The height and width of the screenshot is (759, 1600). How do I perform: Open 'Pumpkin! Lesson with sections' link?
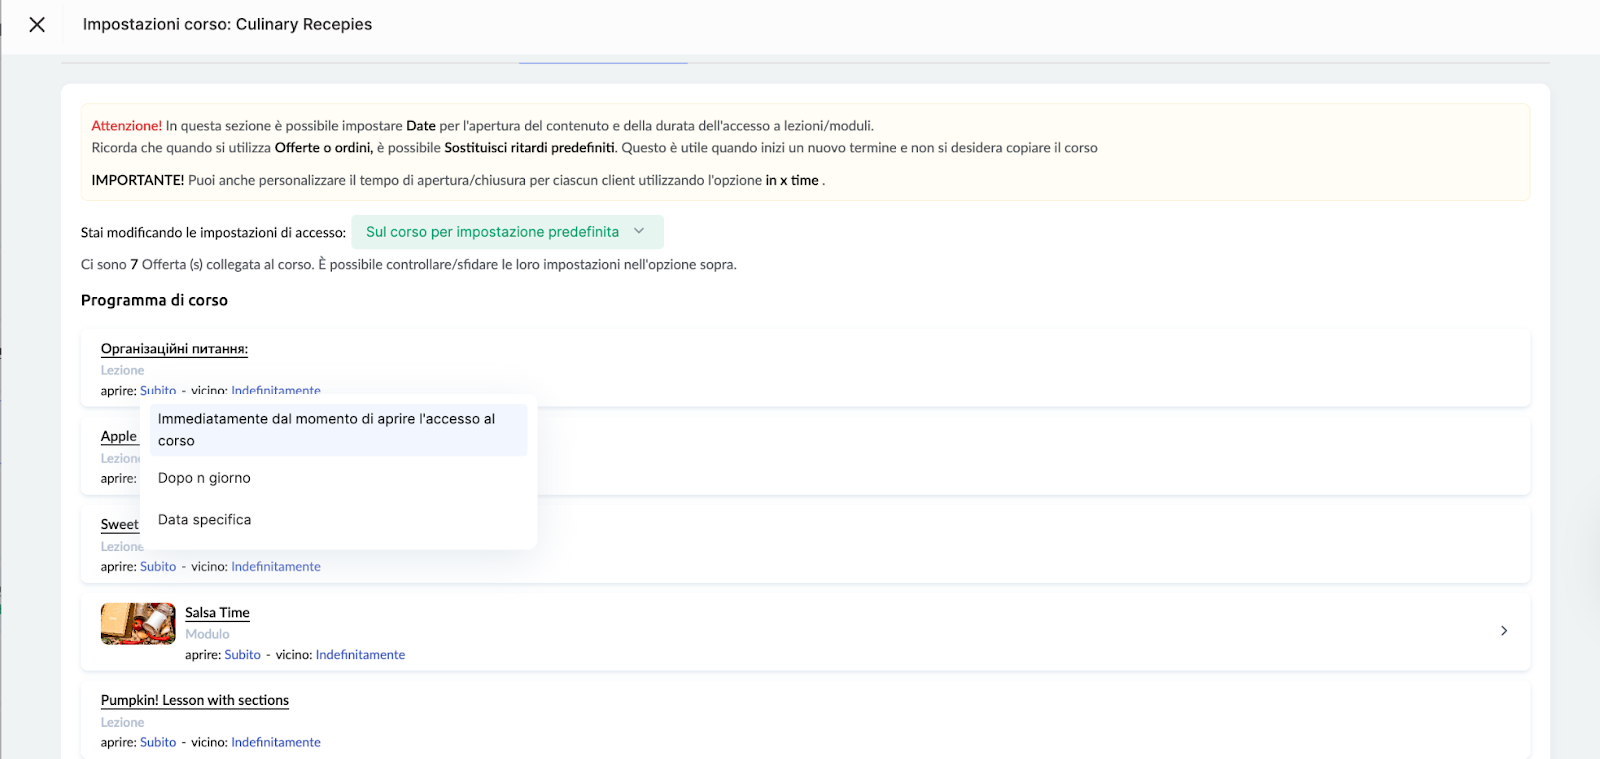click(x=195, y=701)
